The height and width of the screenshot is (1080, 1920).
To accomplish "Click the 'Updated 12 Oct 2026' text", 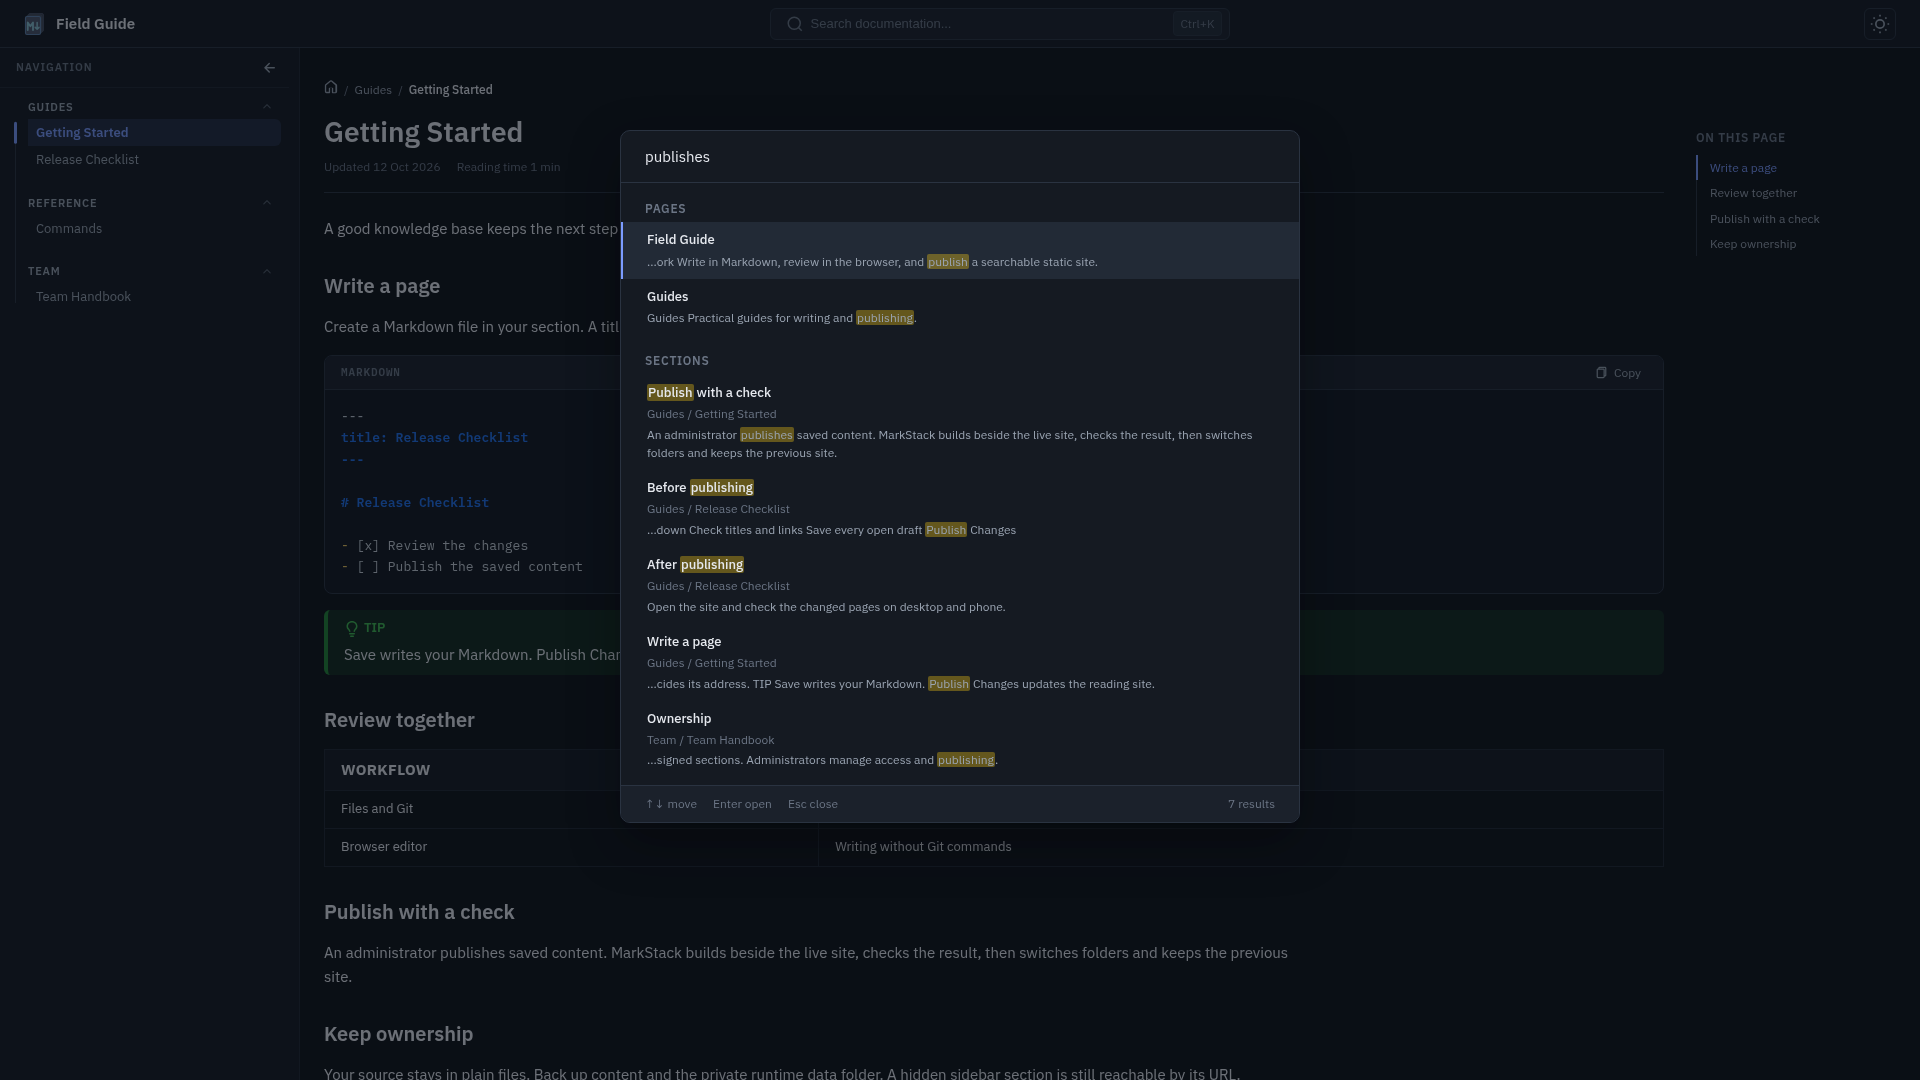I will point(382,167).
